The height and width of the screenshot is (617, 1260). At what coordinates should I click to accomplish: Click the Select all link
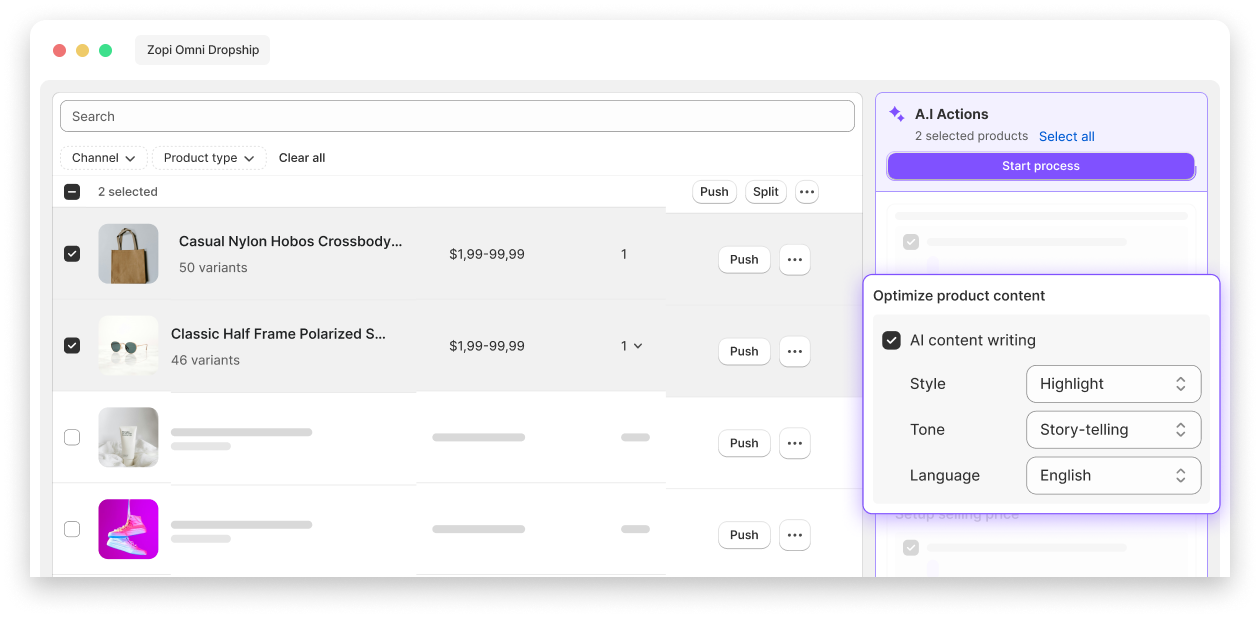[1066, 136]
